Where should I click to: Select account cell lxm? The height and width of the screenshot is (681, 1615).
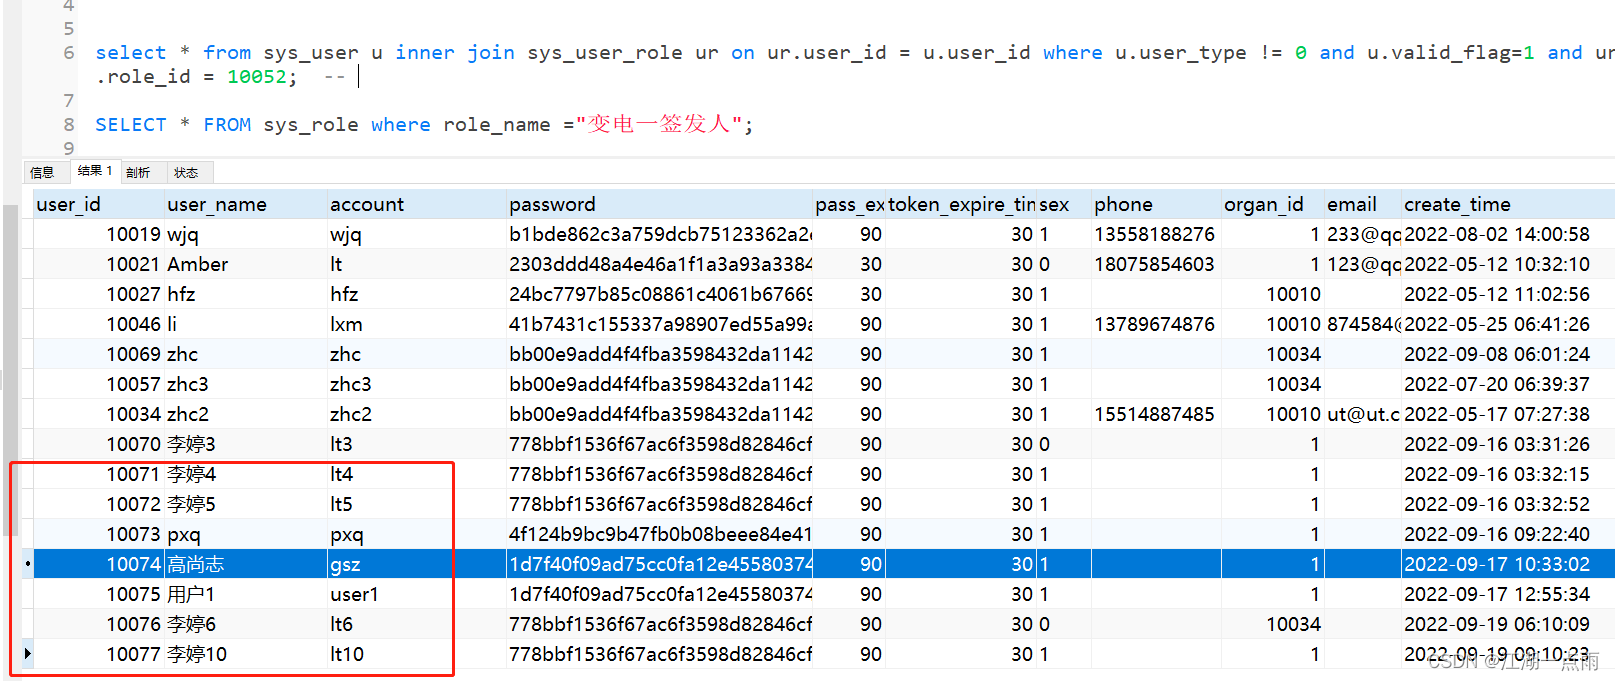(416, 324)
